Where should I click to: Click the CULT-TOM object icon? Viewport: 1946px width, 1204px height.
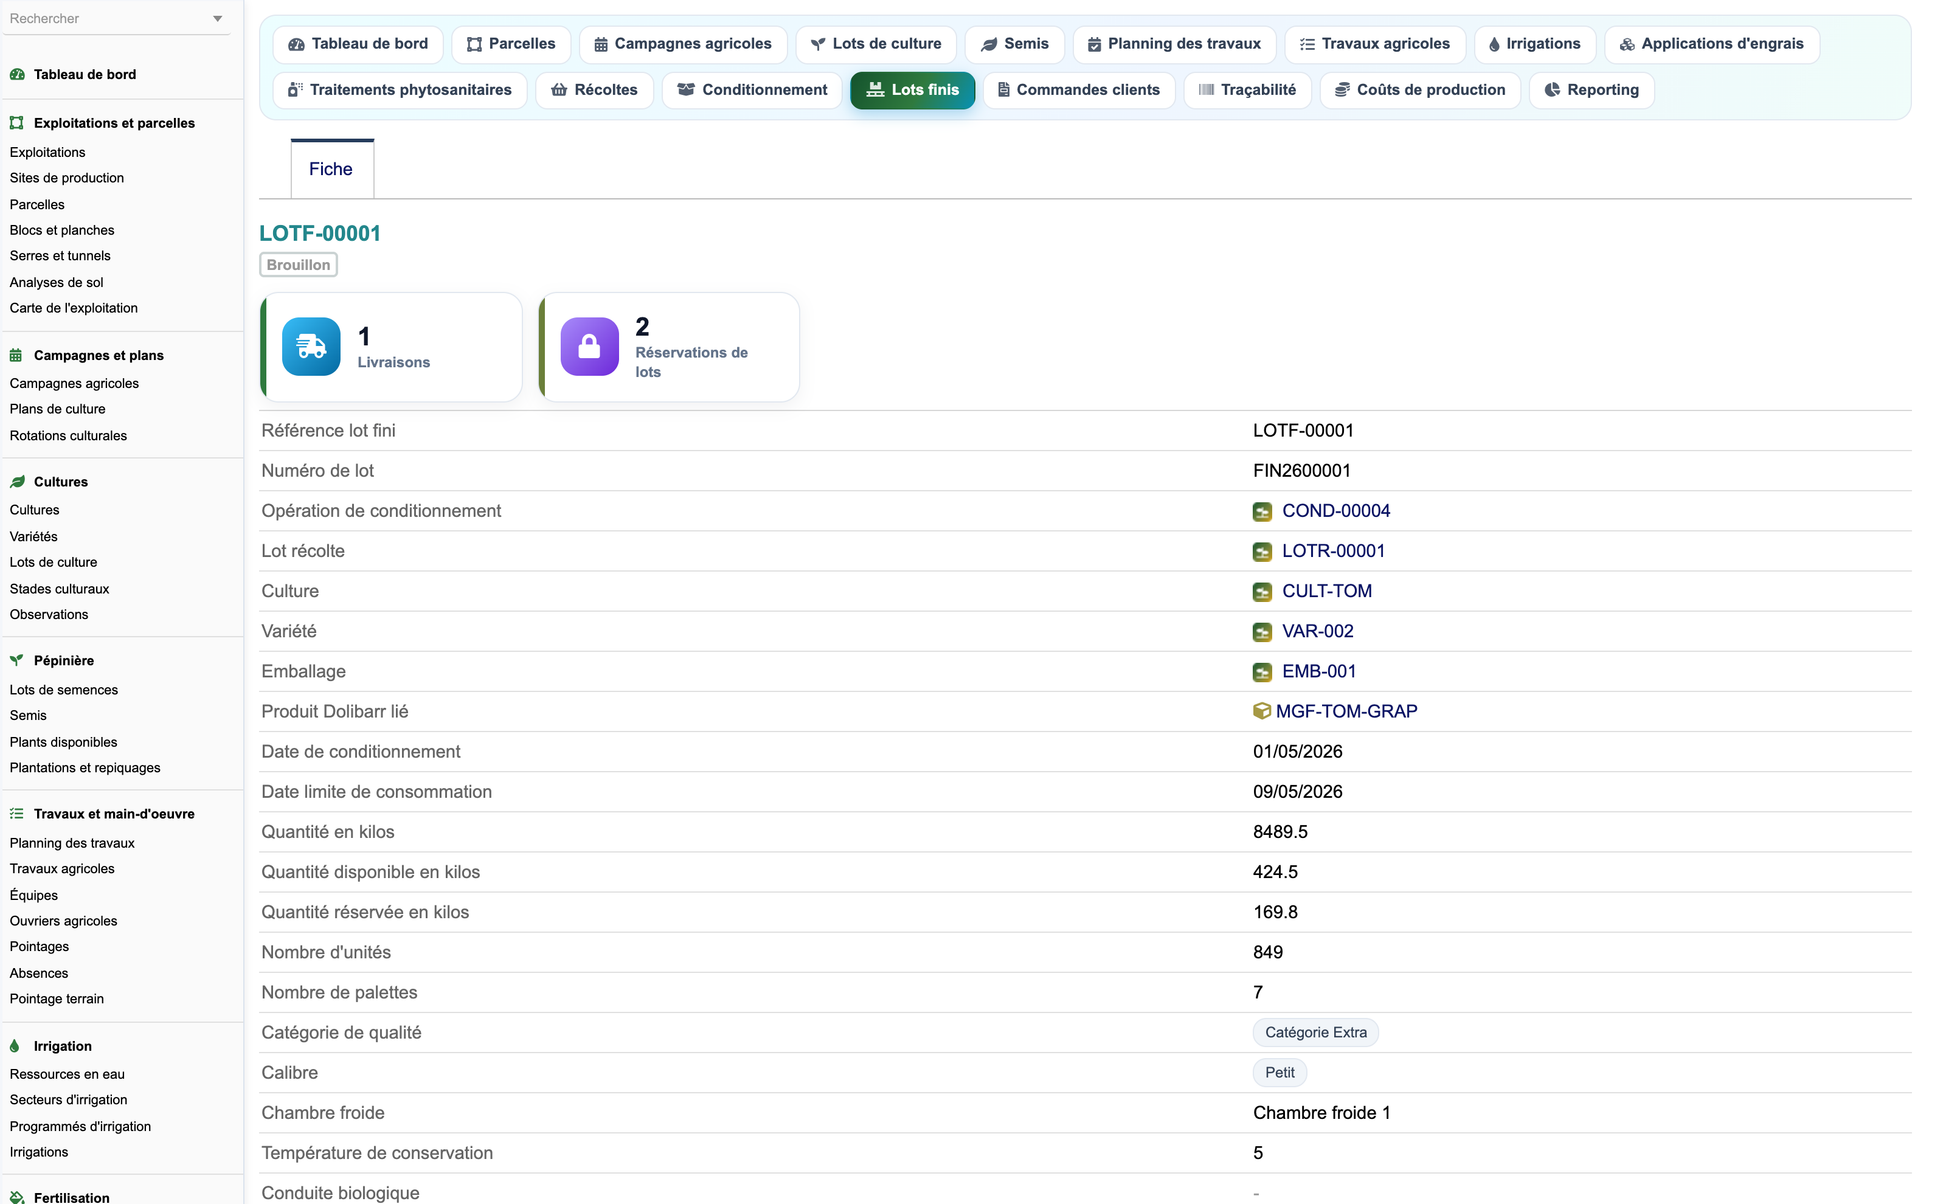(1262, 592)
